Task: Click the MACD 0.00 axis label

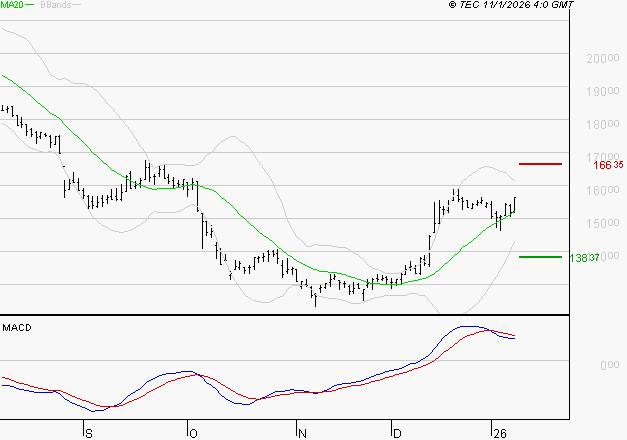Action: tap(610, 365)
